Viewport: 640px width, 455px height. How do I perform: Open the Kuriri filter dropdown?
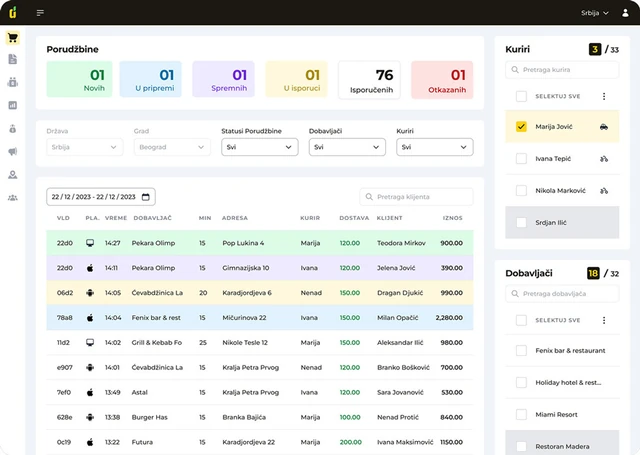tap(435, 147)
